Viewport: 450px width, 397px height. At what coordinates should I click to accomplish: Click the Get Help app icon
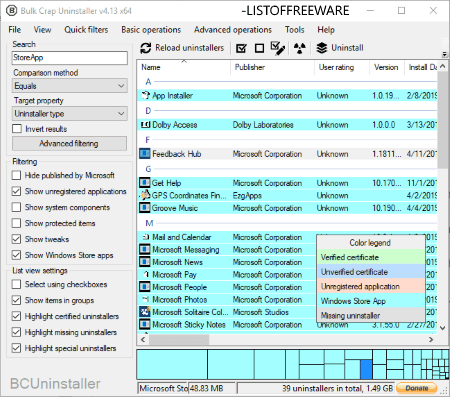tap(145, 183)
